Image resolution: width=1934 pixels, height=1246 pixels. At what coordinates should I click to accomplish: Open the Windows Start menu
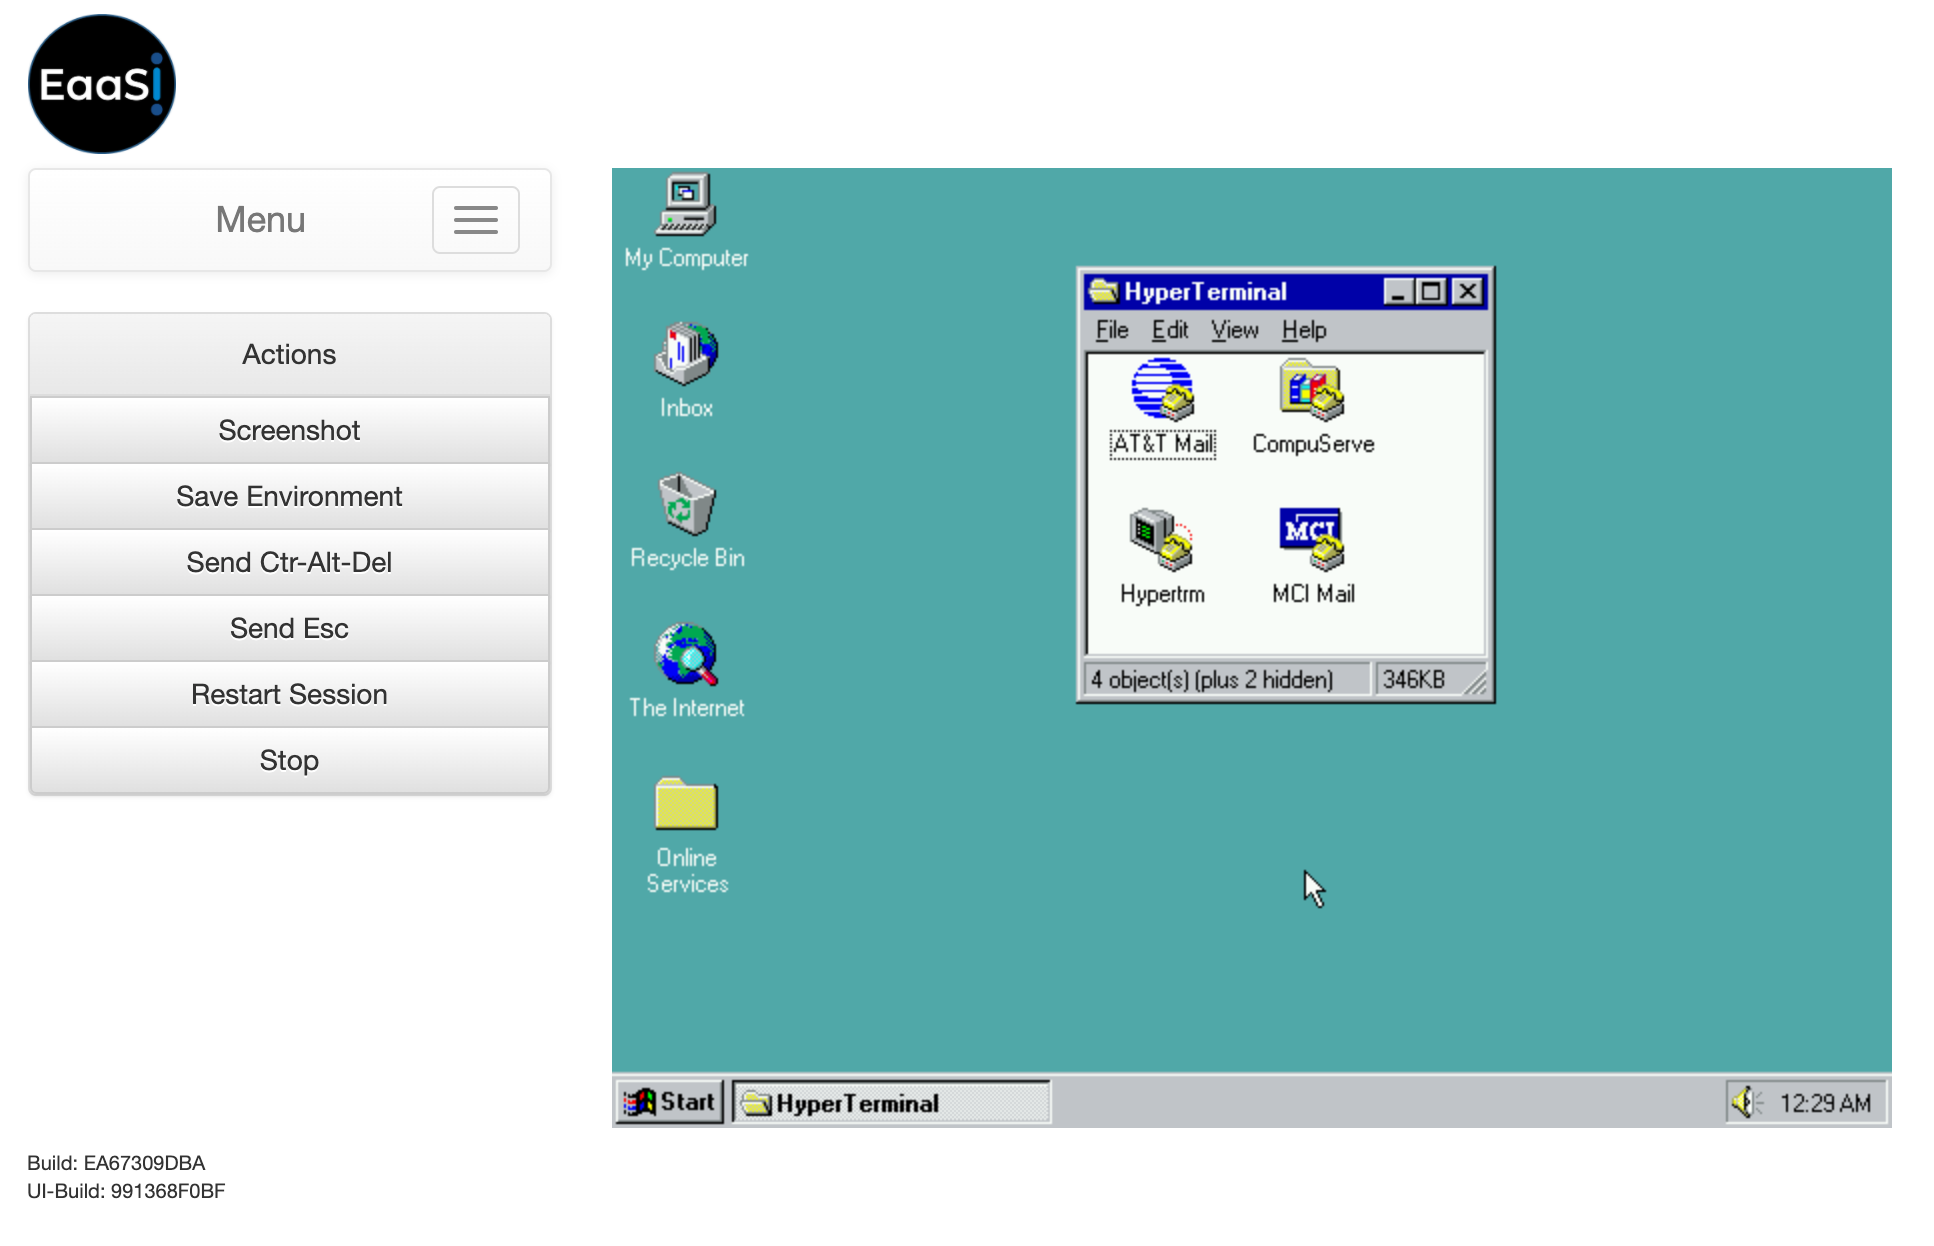[669, 1102]
